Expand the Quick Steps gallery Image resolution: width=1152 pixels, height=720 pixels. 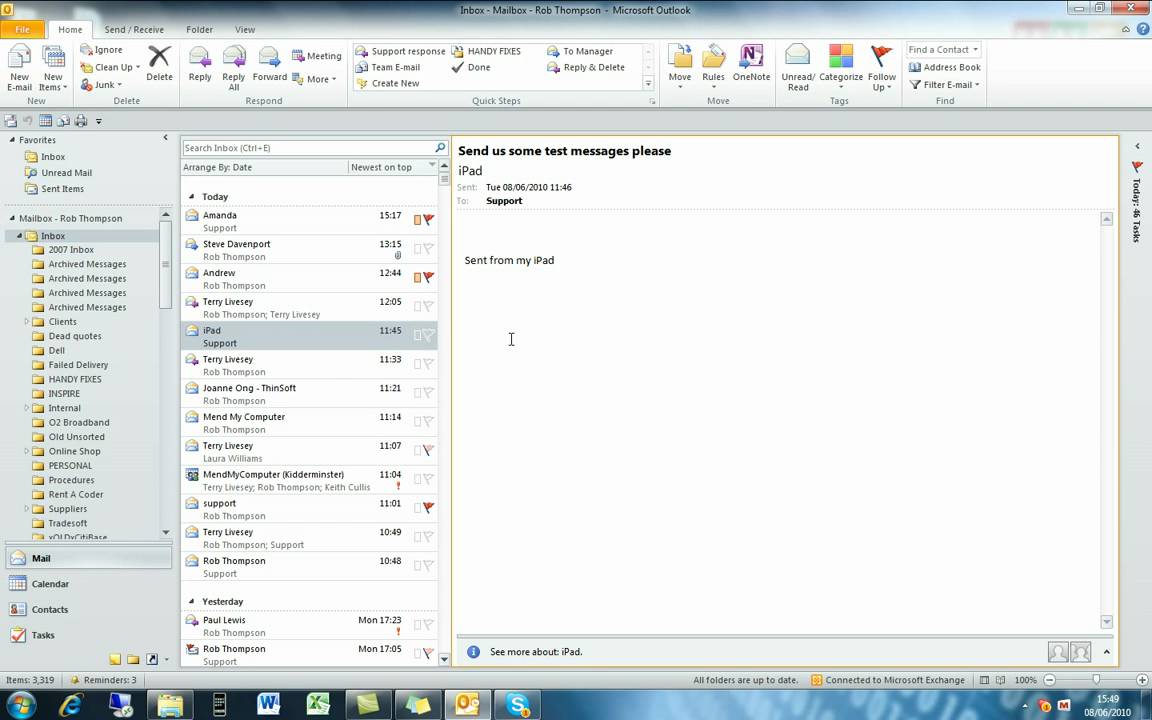pos(649,84)
